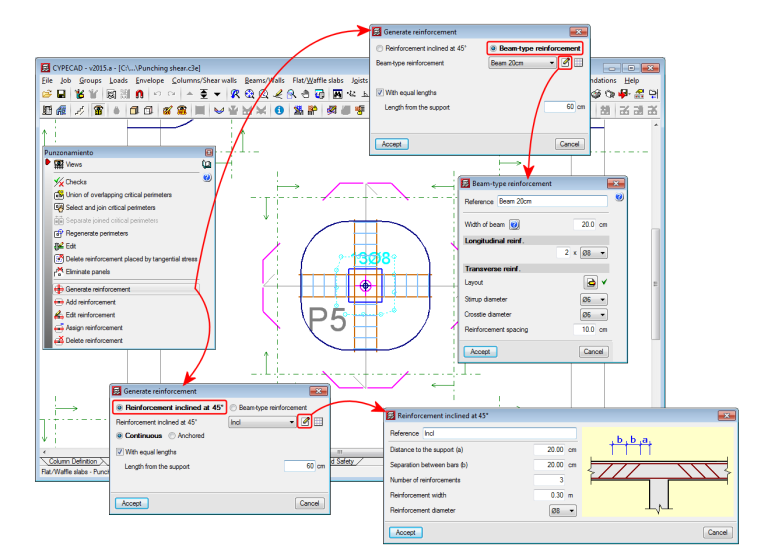Open the Columns/Shear walls menu
768x557 pixels.
point(204,80)
